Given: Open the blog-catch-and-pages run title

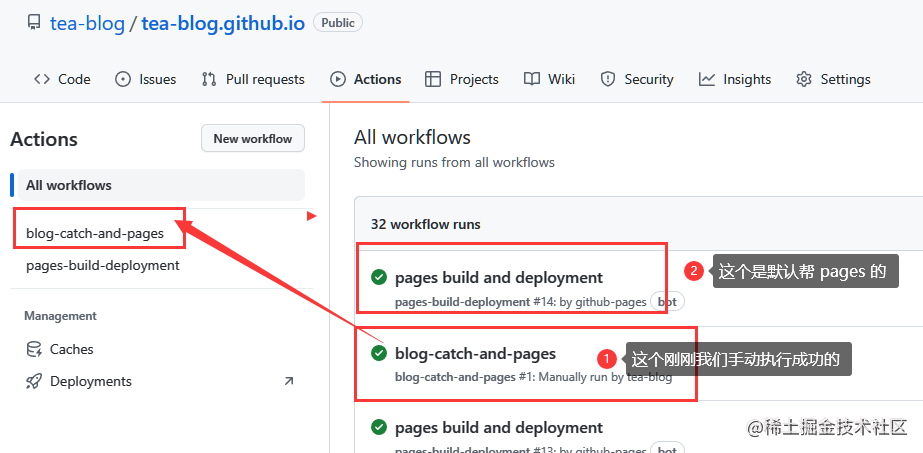Looking at the screenshot, I should point(476,354).
